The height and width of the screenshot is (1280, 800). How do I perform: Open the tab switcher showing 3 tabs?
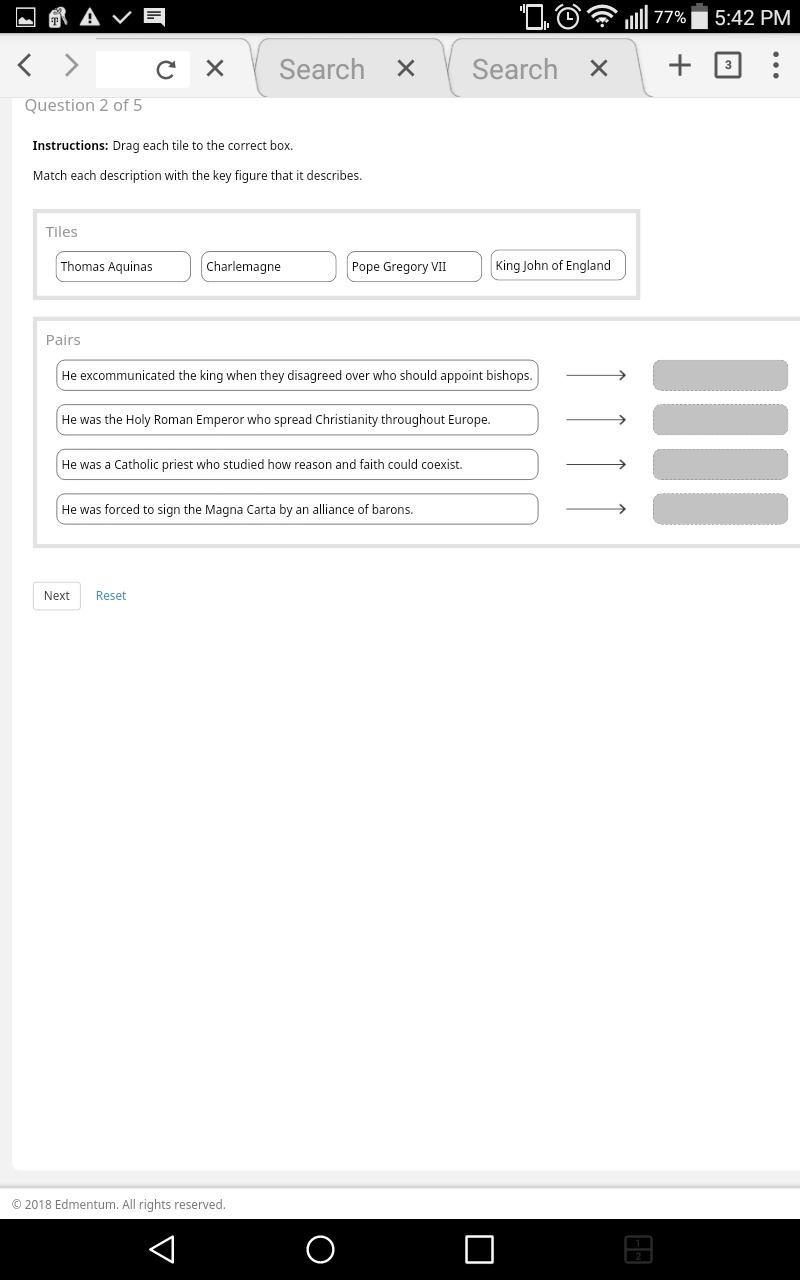[727, 66]
